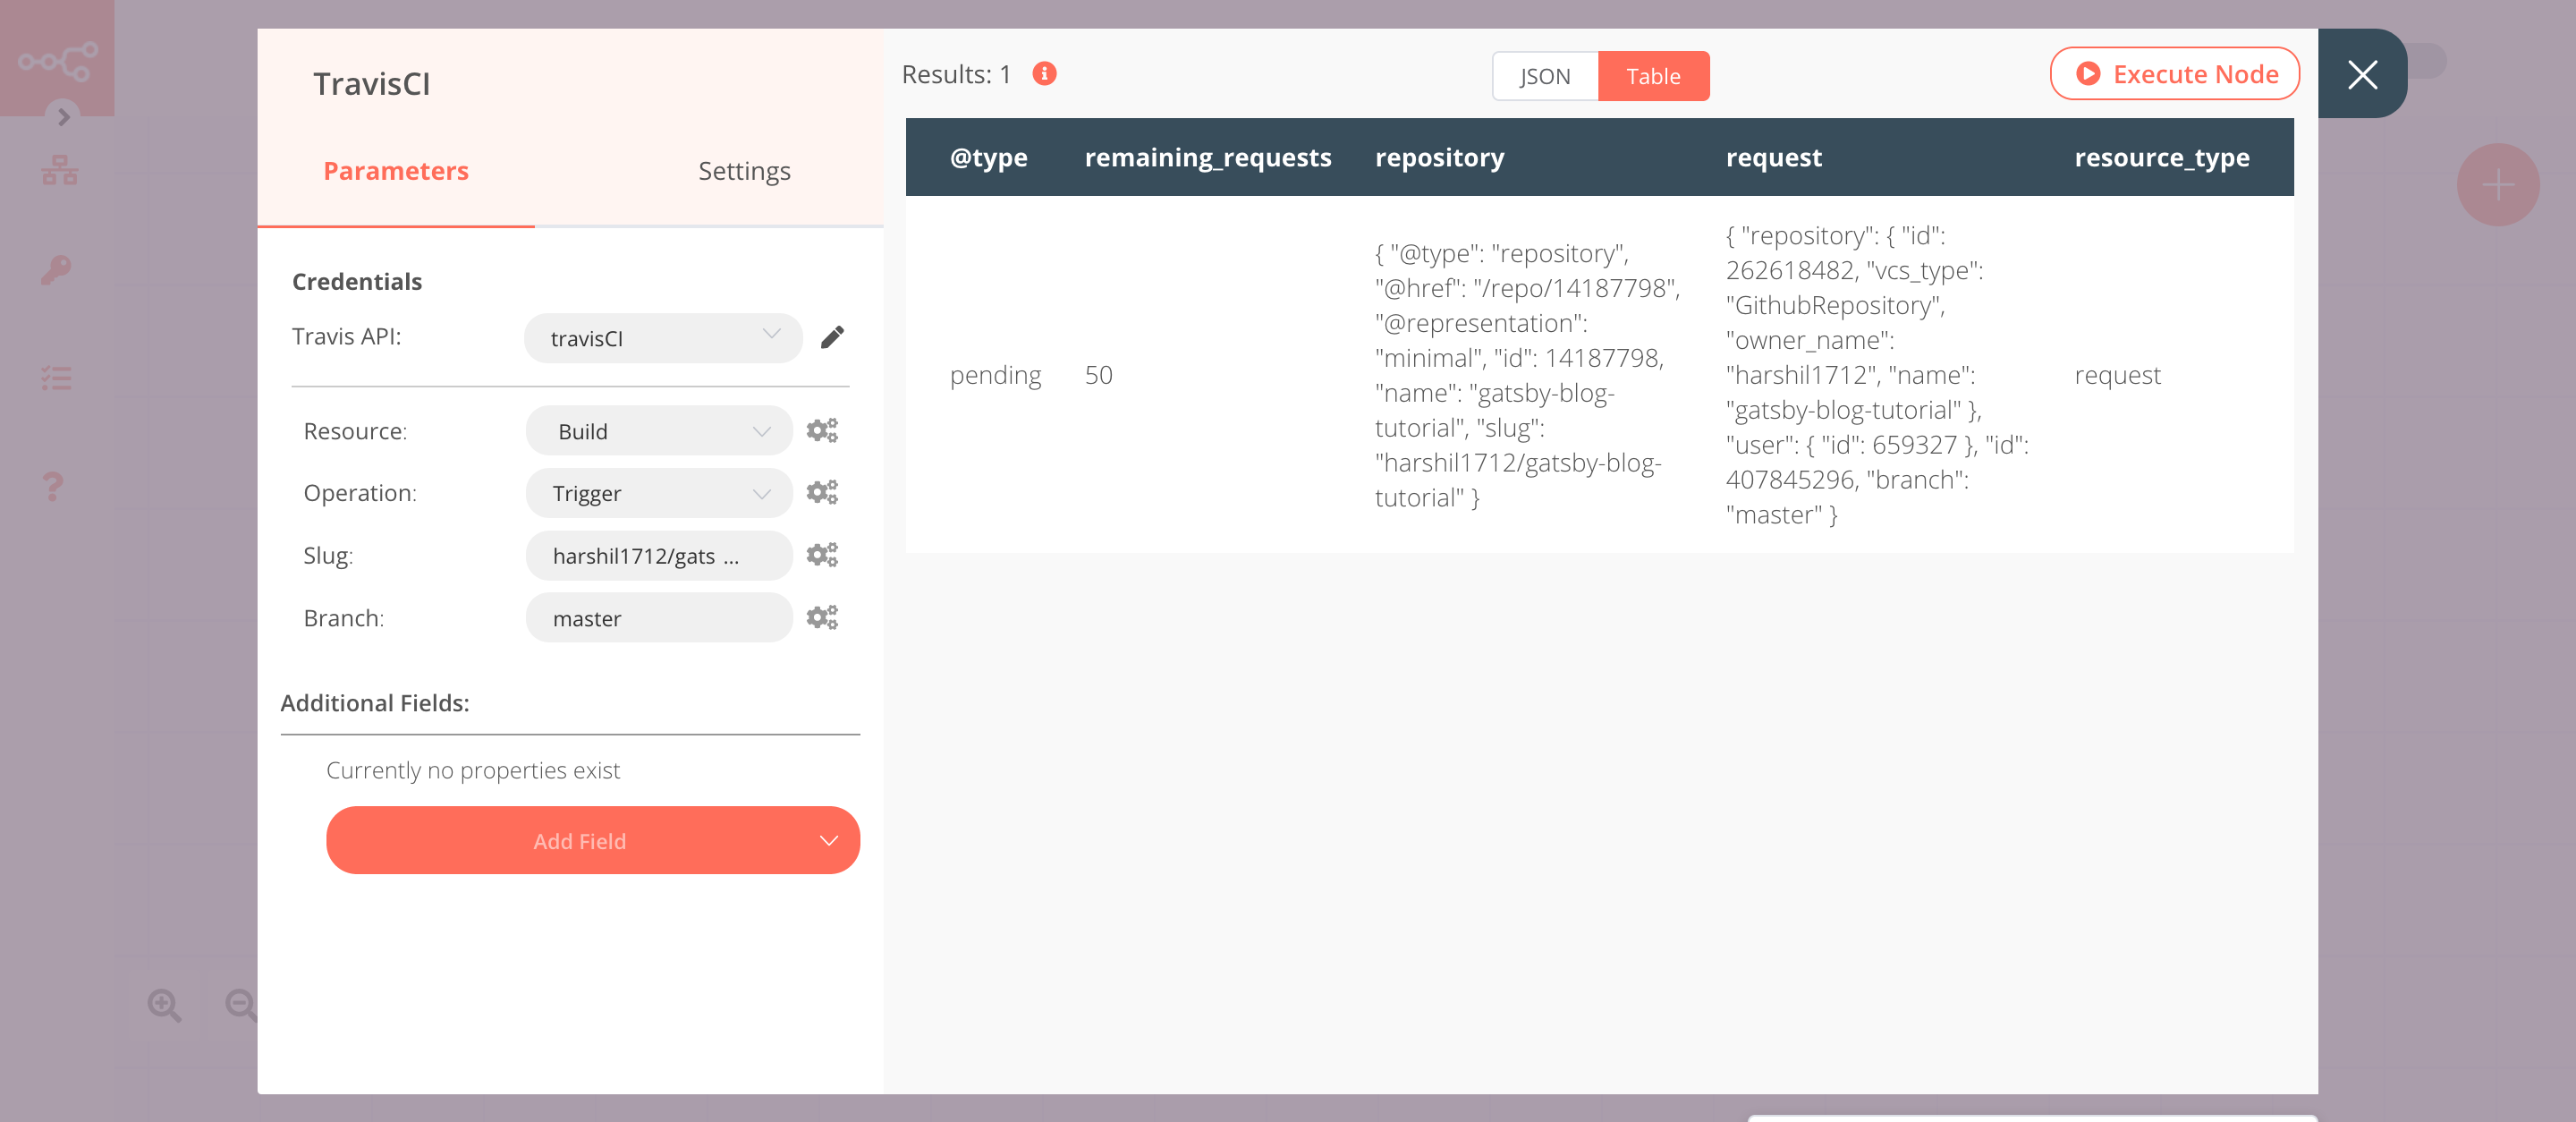The image size is (2576, 1122).
Task: Click the Execute Node play icon
Action: click(x=2088, y=74)
